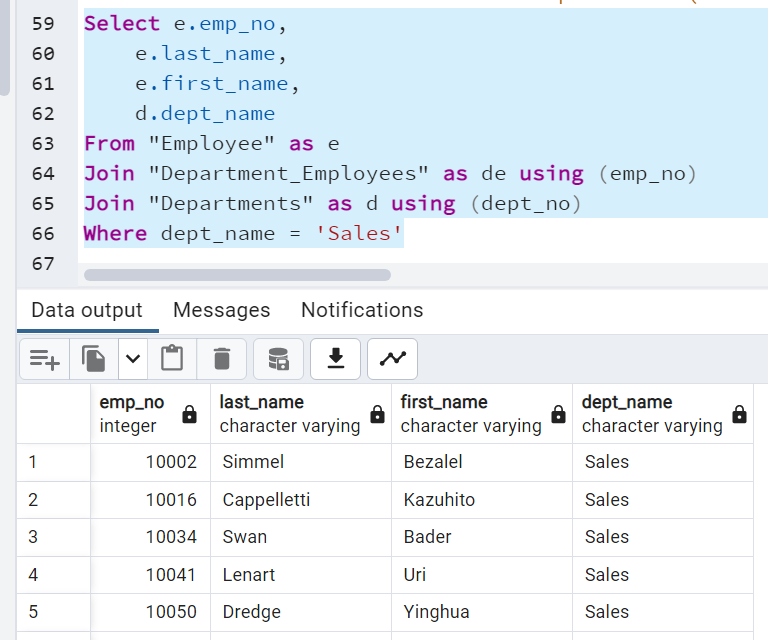Click the 'Uri' first name cell
768x640 pixels.
[x=482, y=574]
